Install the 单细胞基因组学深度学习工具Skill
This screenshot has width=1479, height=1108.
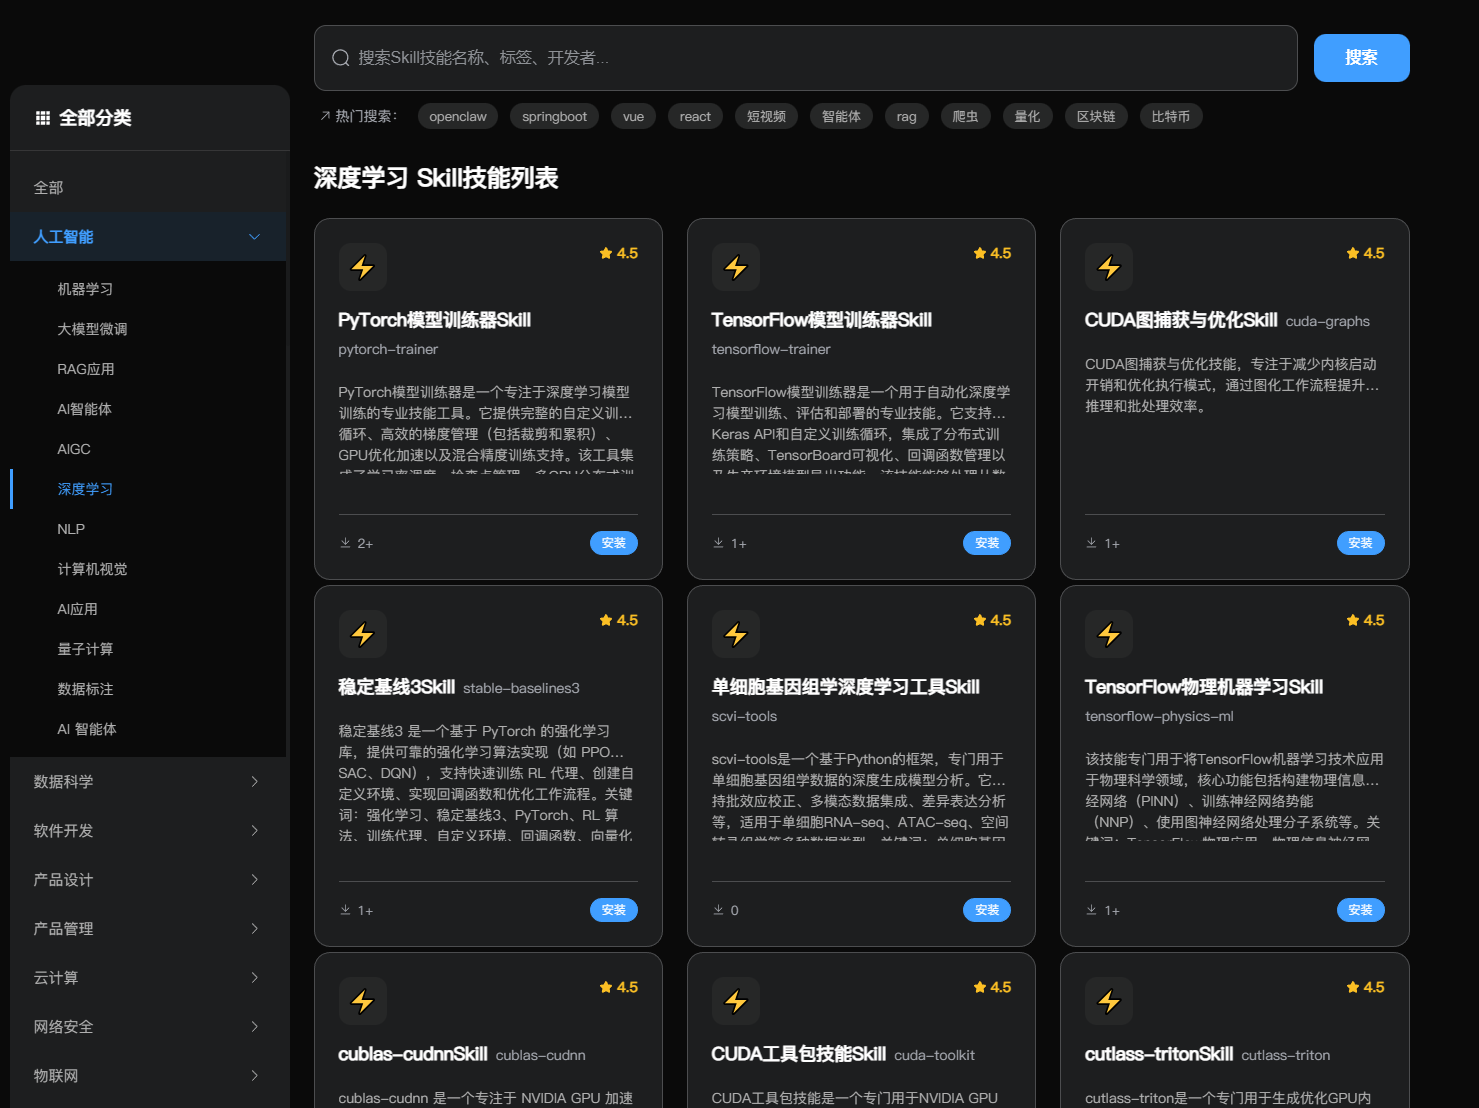tap(987, 910)
